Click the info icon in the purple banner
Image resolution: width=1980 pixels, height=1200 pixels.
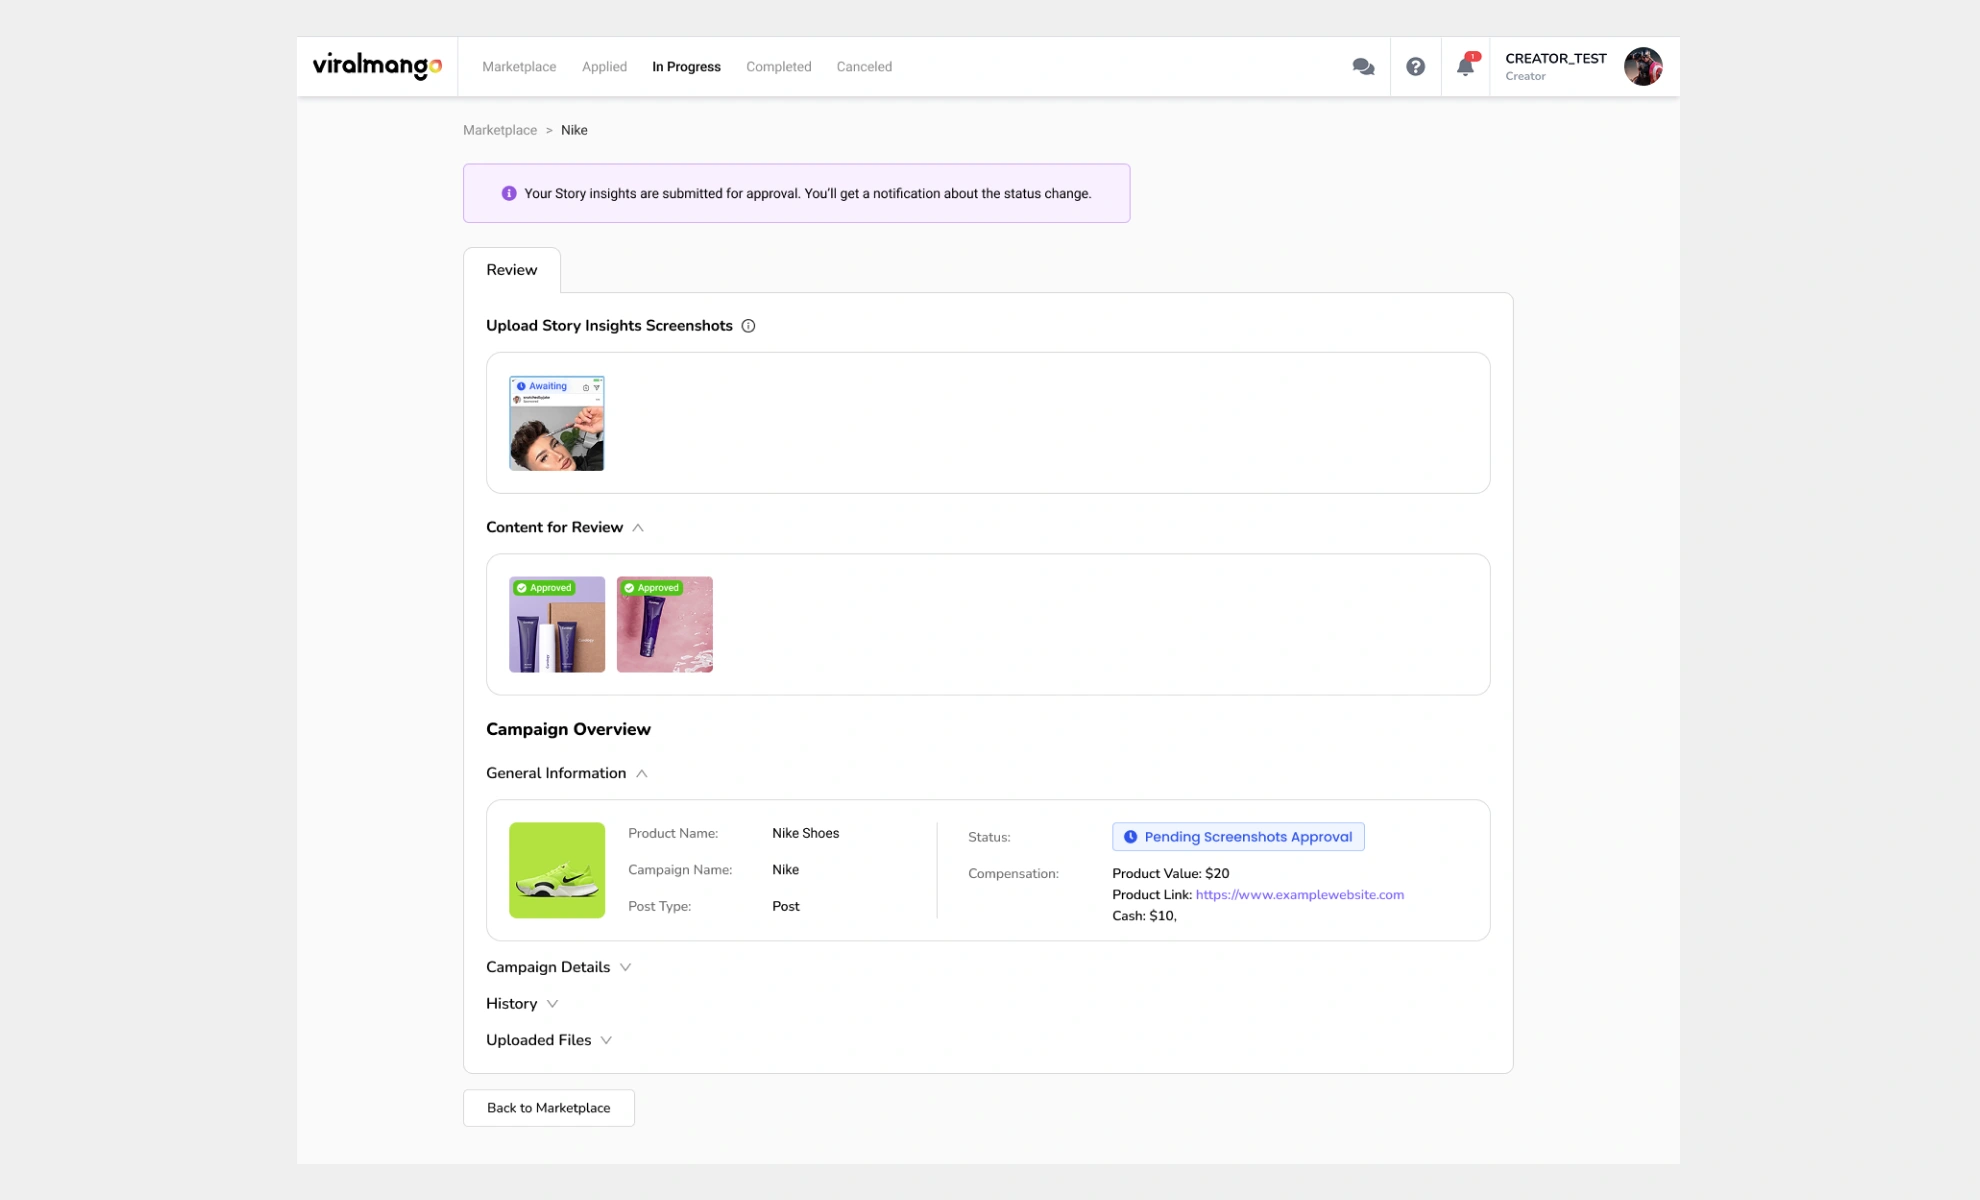pos(509,193)
